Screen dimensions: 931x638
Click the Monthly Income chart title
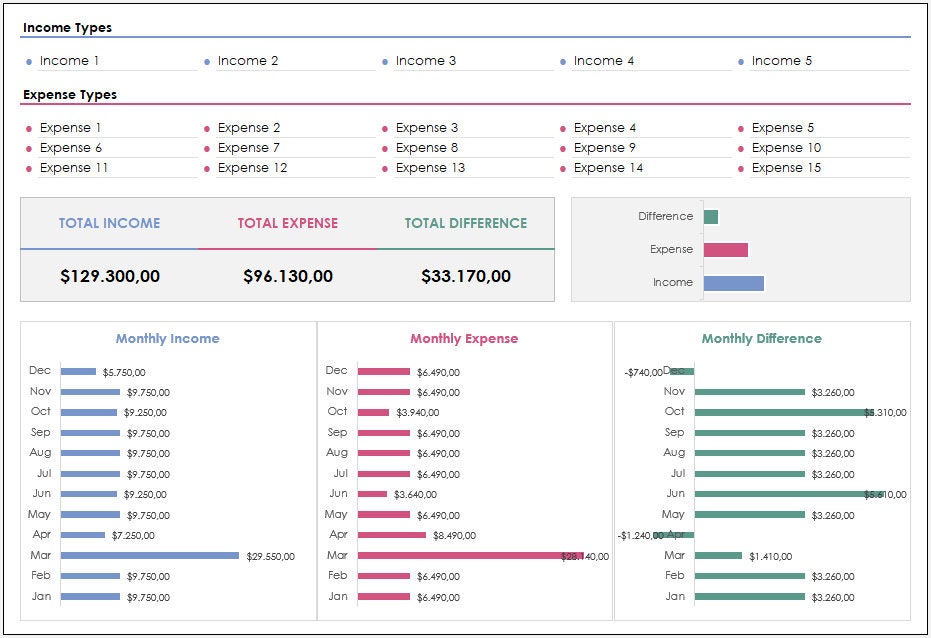point(167,338)
